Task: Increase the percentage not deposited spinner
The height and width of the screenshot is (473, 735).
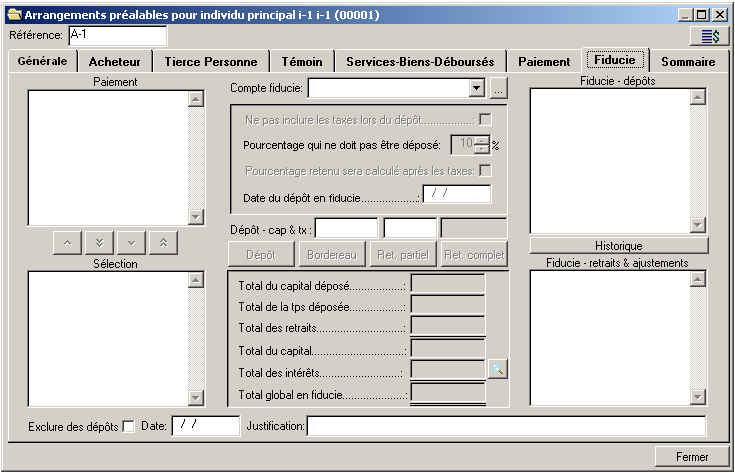Action: point(482,140)
